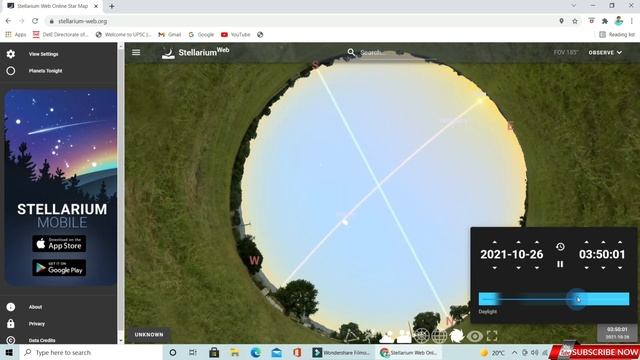Click the Windows Start button
Image resolution: width=640 pixels, height=360 pixels.
point(9,352)
